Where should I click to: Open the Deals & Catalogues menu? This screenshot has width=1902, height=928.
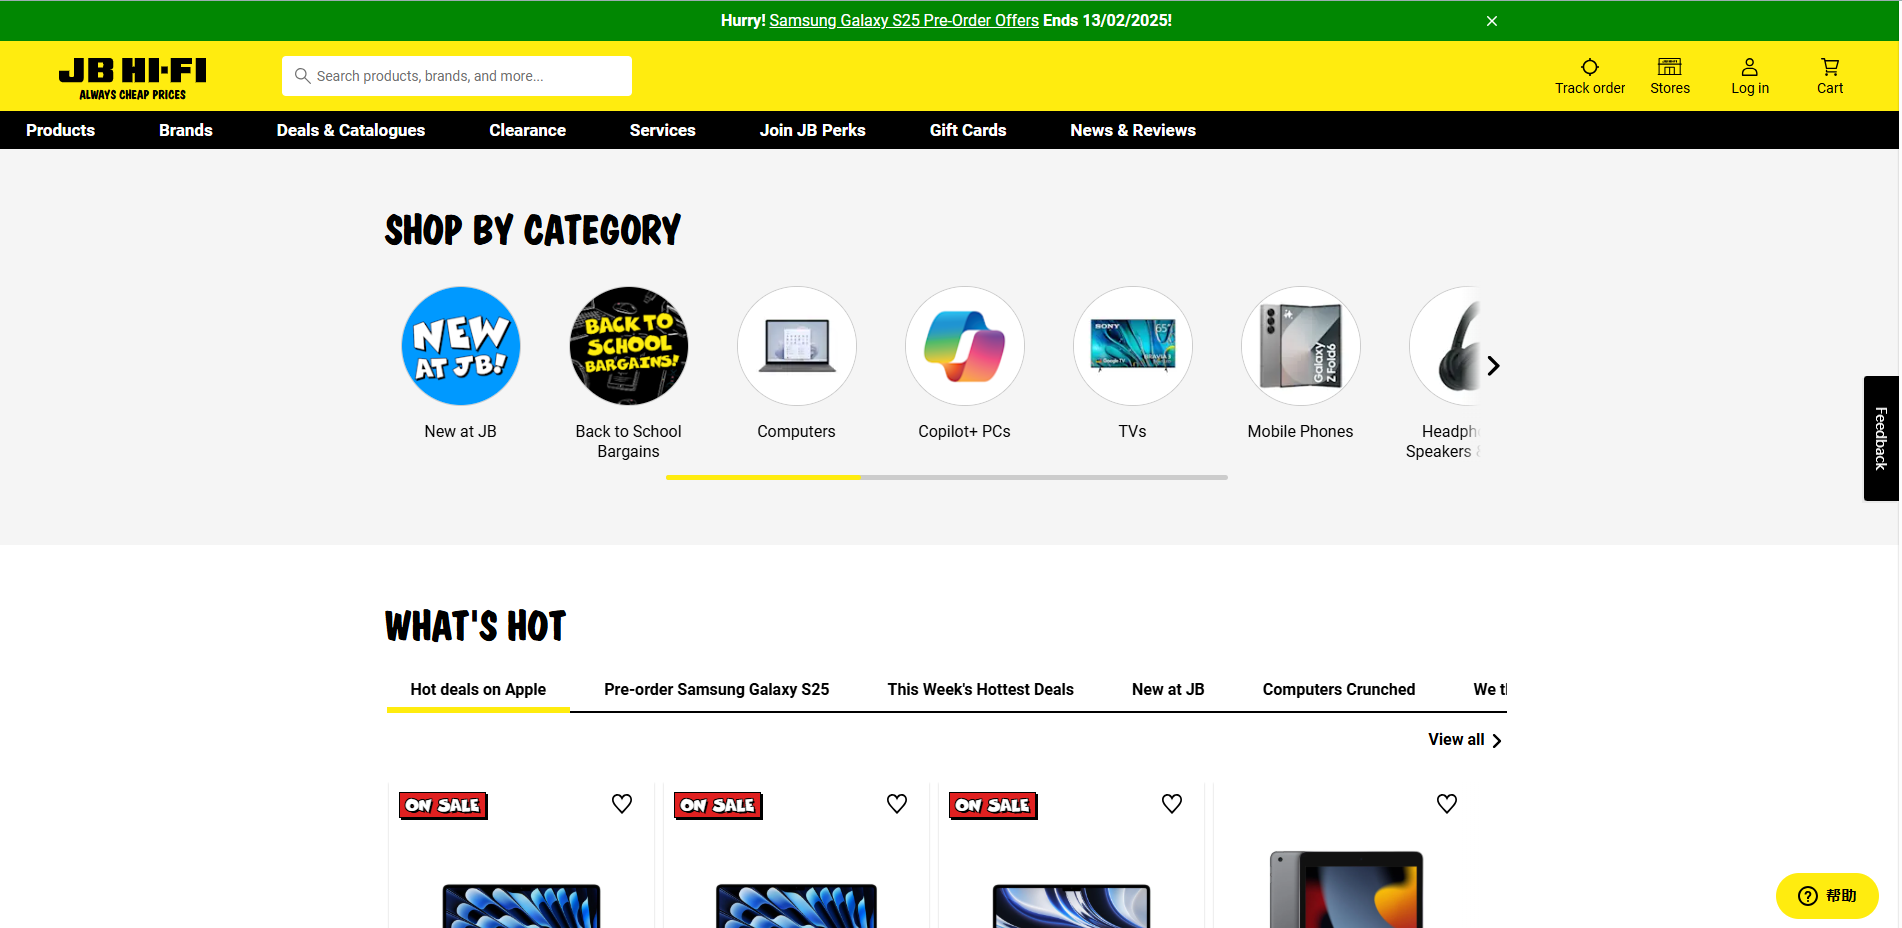(x=350, y=130)
